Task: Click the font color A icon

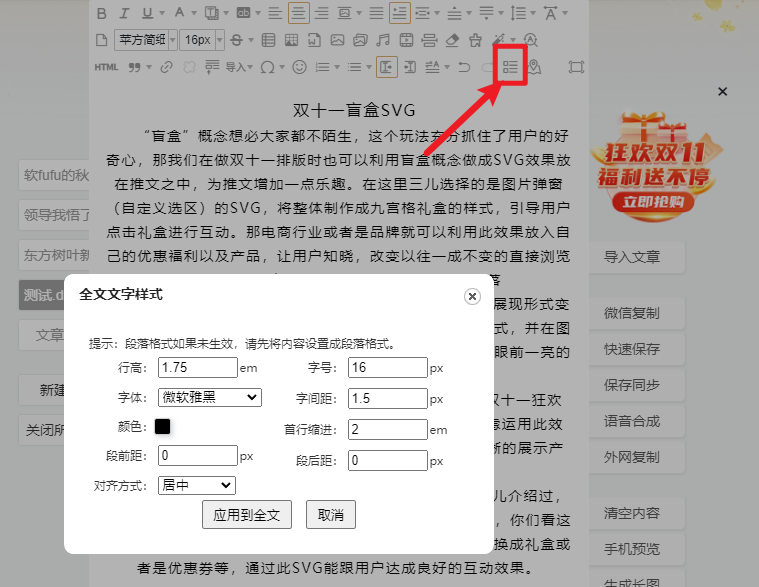Action: coord(180,14)
